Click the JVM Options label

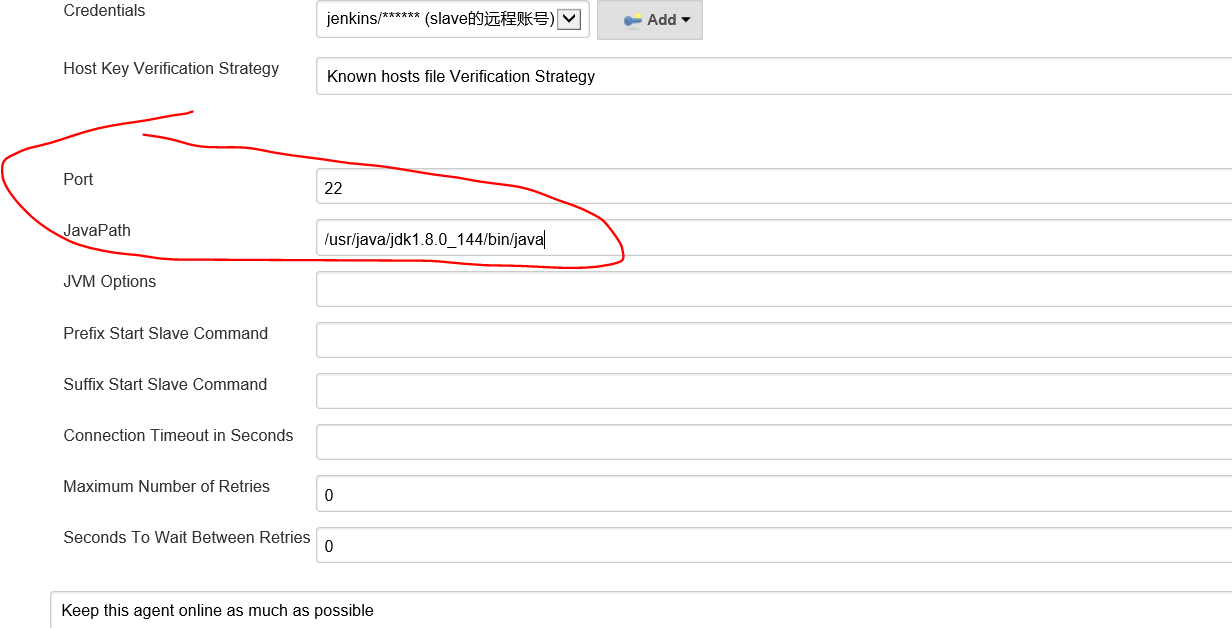[x=110, y=282]
